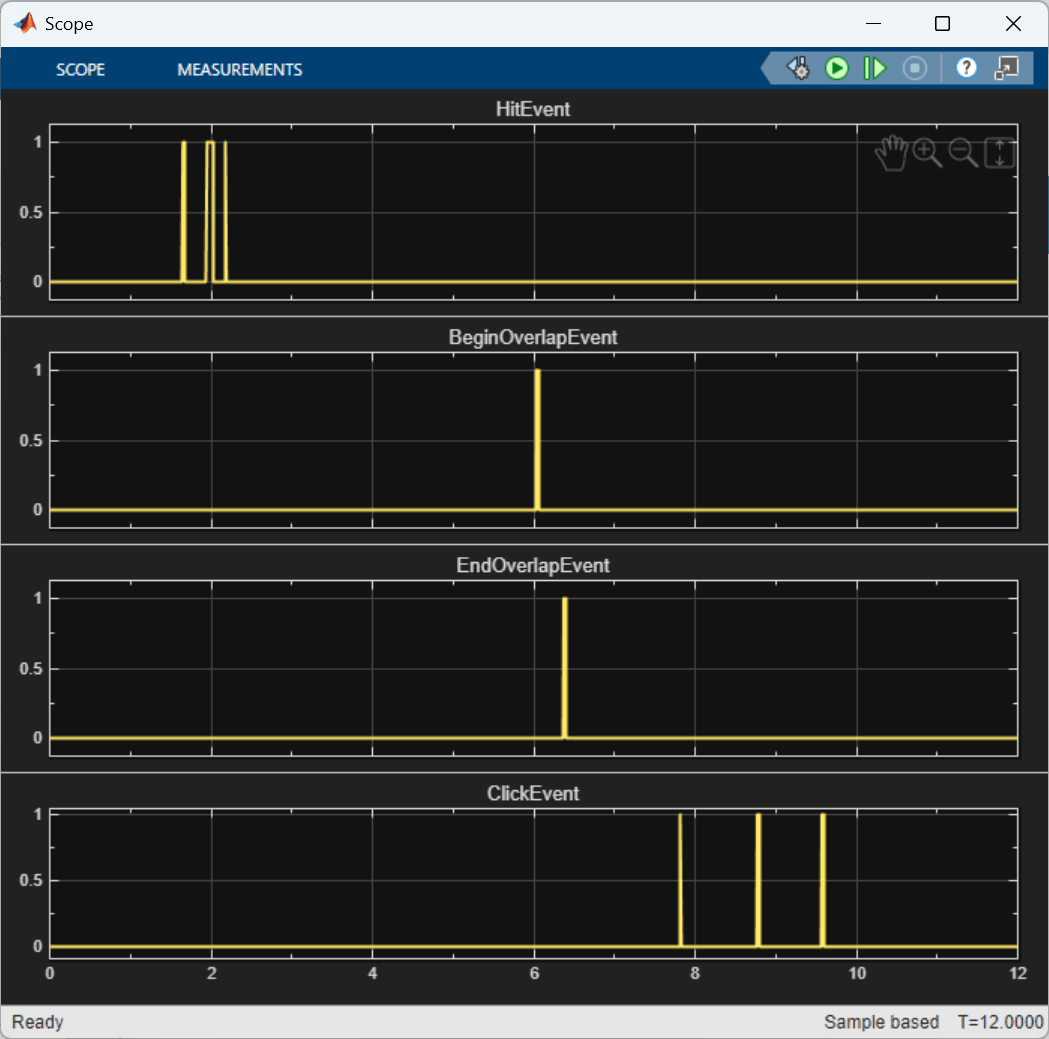Click the last spike in ClickEvent plot
Image resolution: width=1049 pixels, height=1039 pixels.
tap(822, 878)
